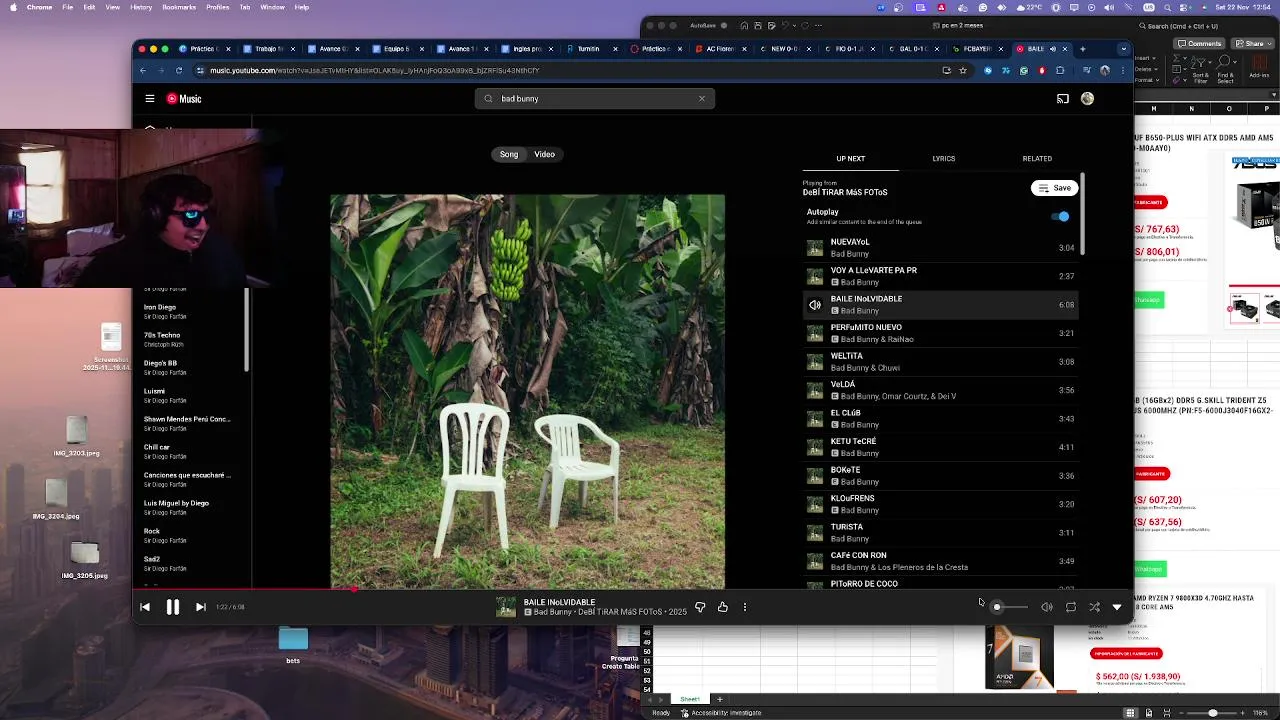Switch to Video mode
The width and height of the screenshot is (1280, 720).
click(x=544, y=154)
